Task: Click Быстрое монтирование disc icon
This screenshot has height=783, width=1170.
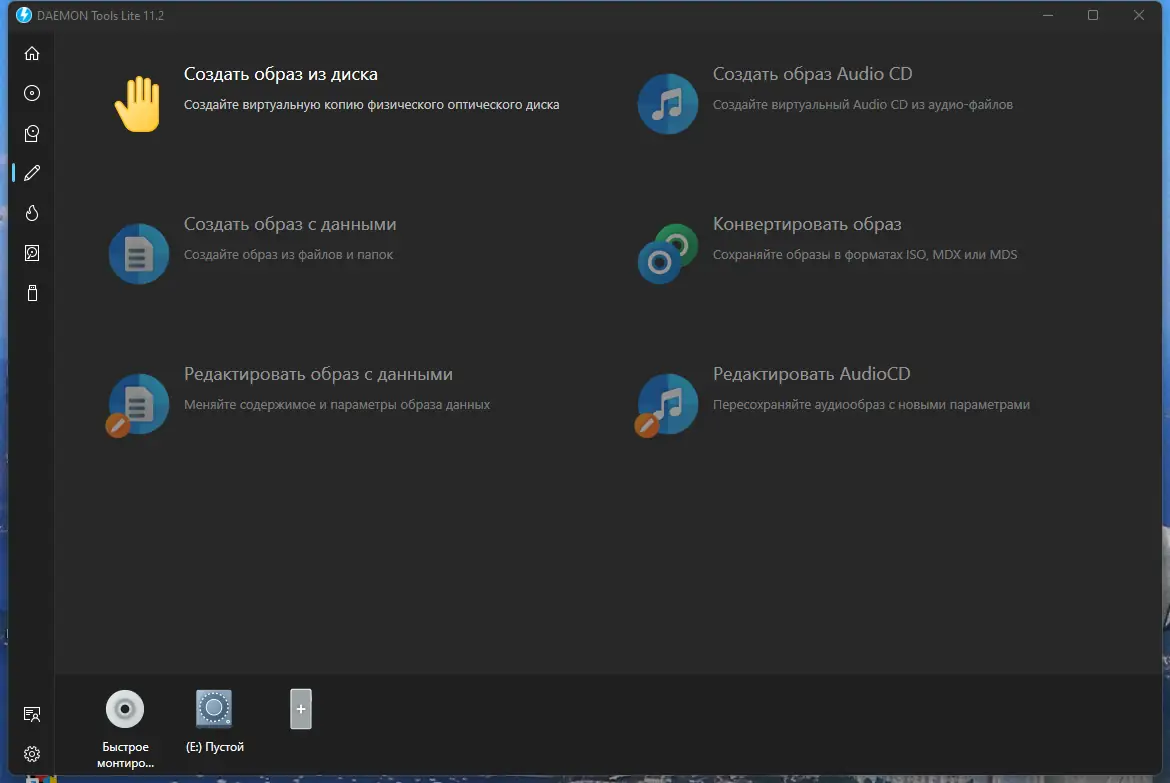Action: click(x=125, y=709)
